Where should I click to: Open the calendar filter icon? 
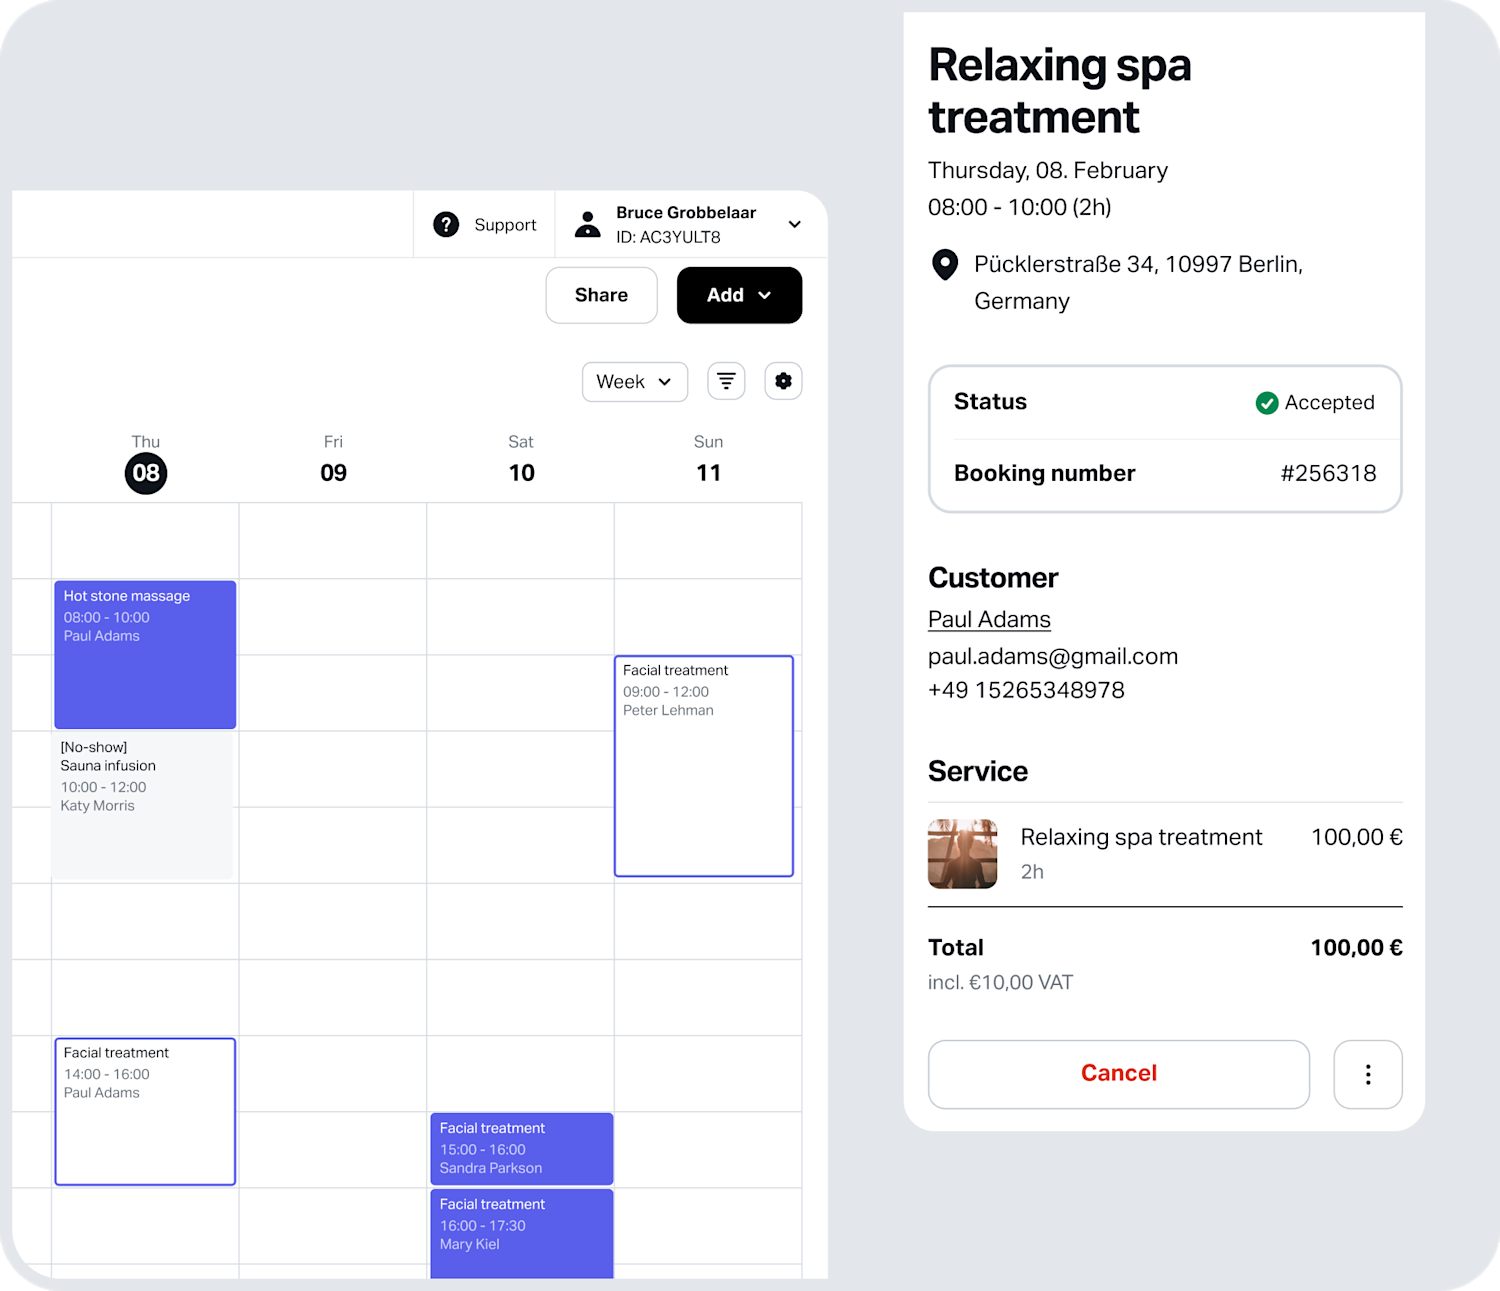pyautogui.click(x=726, y=381)
